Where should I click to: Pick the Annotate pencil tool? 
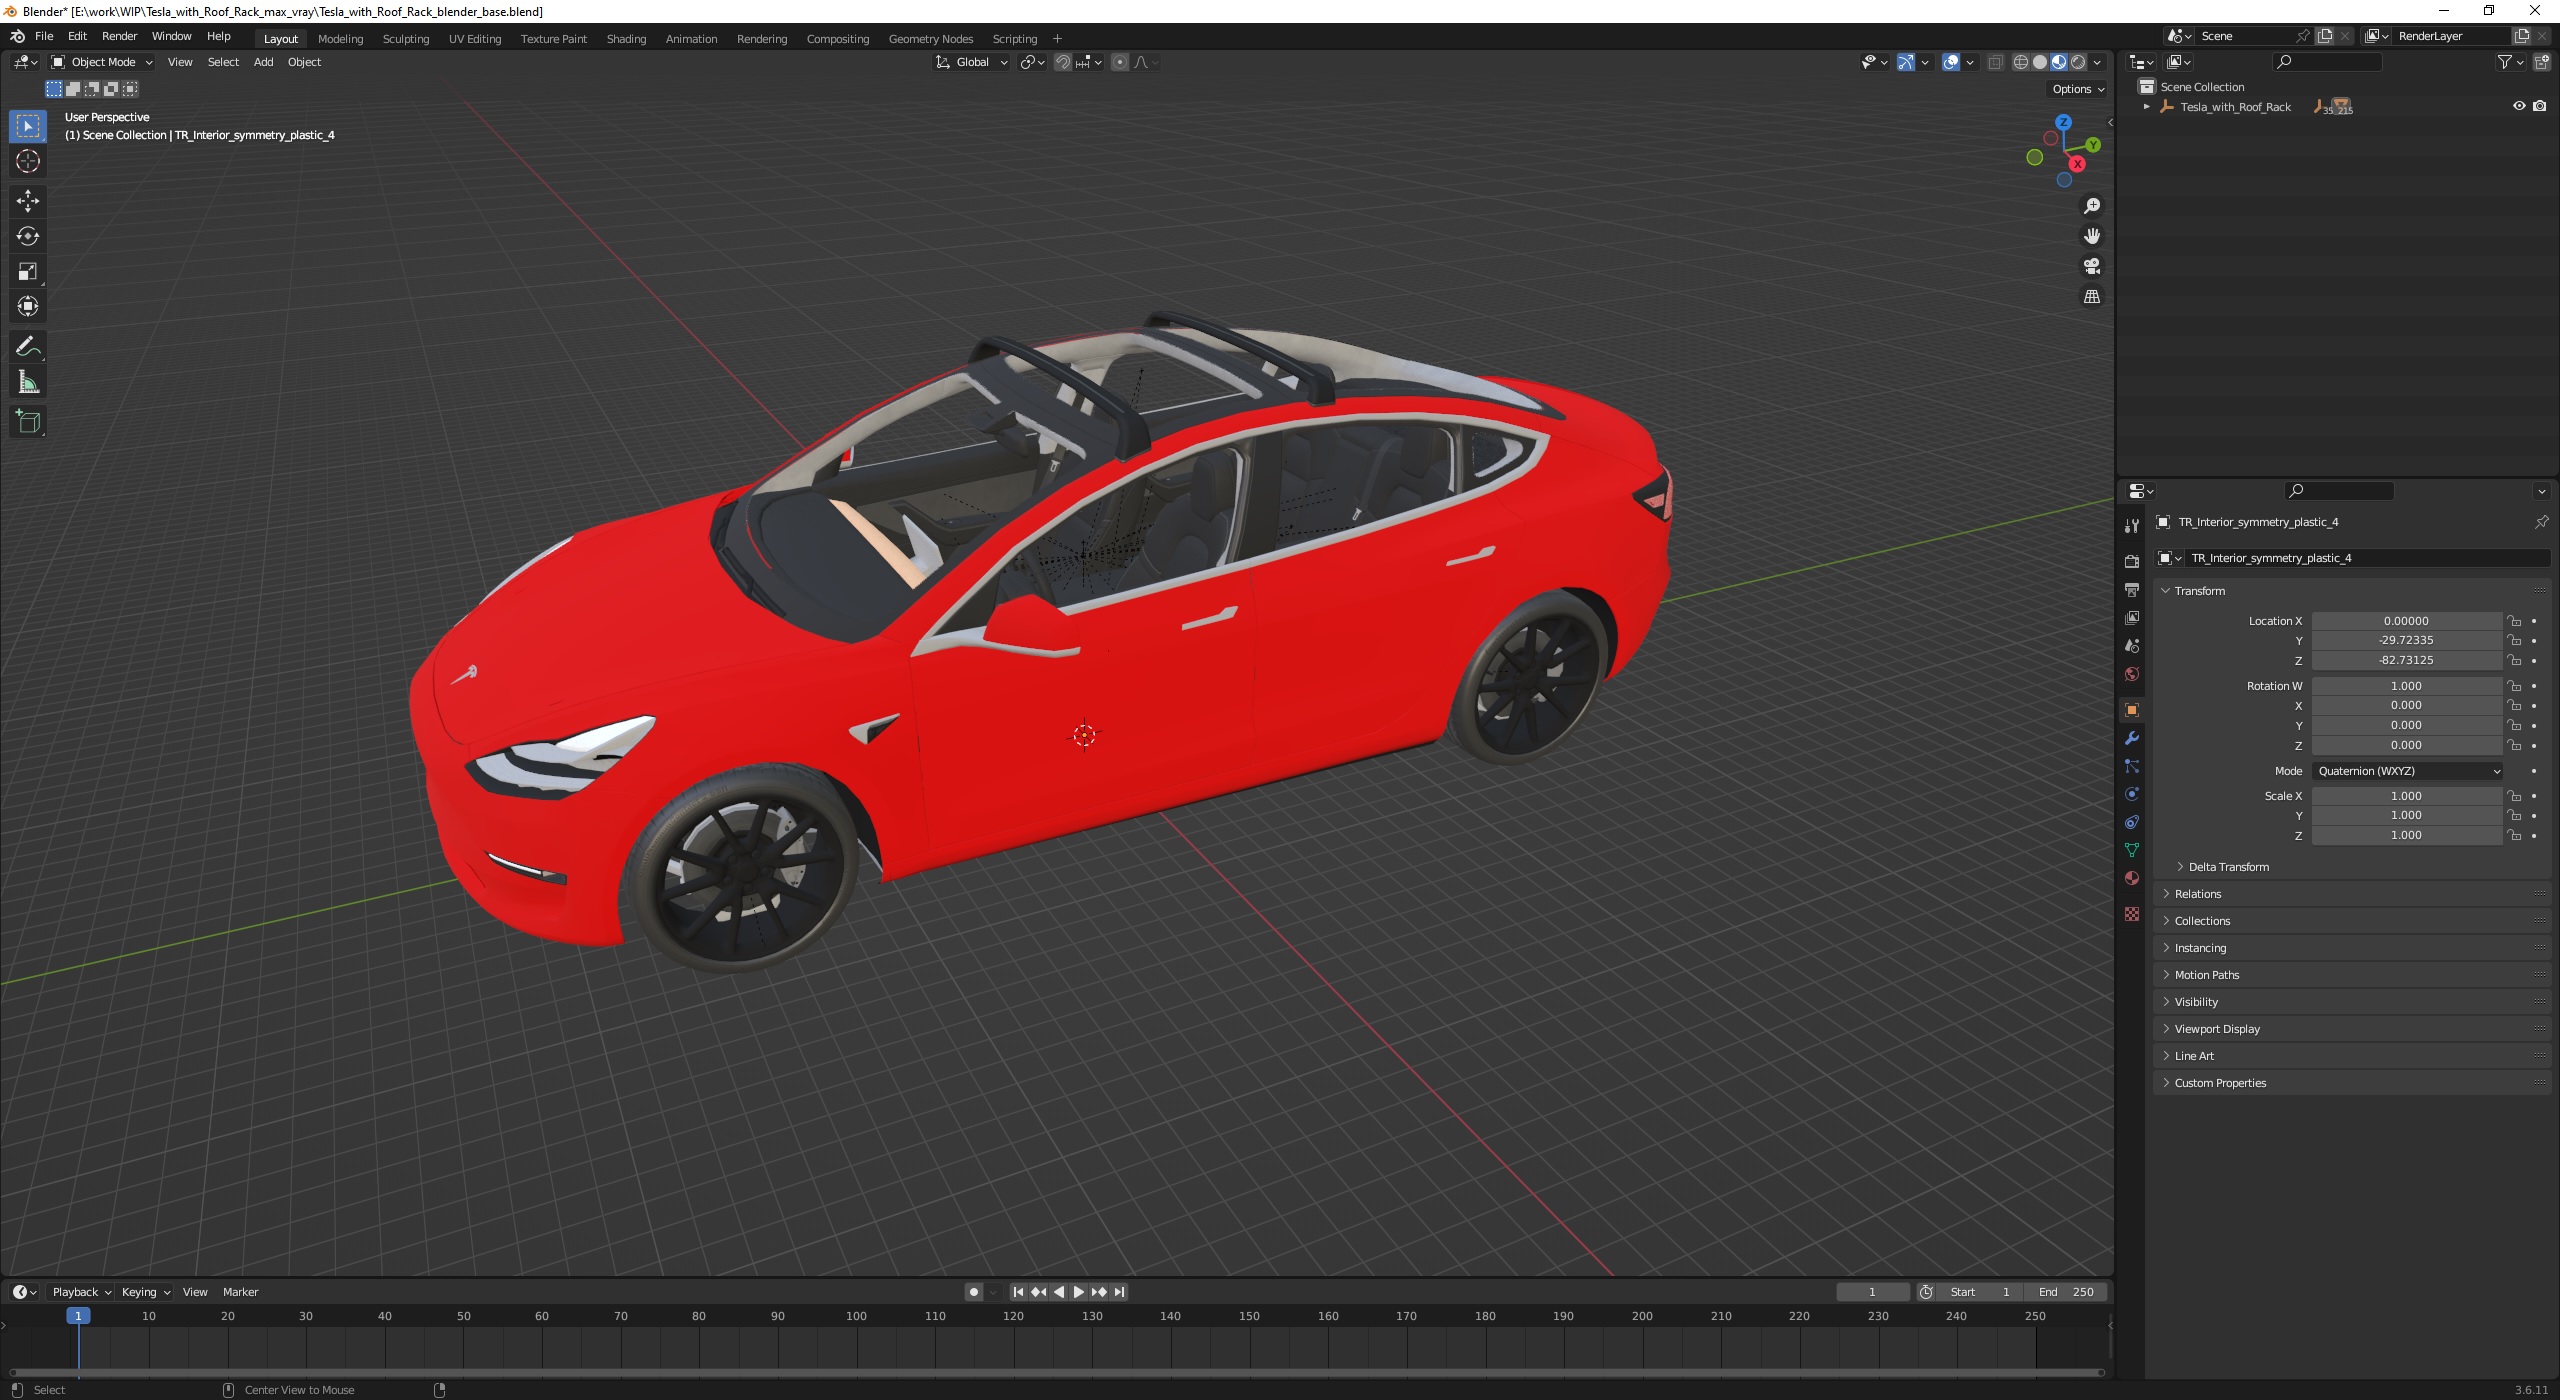pos(28,347)
